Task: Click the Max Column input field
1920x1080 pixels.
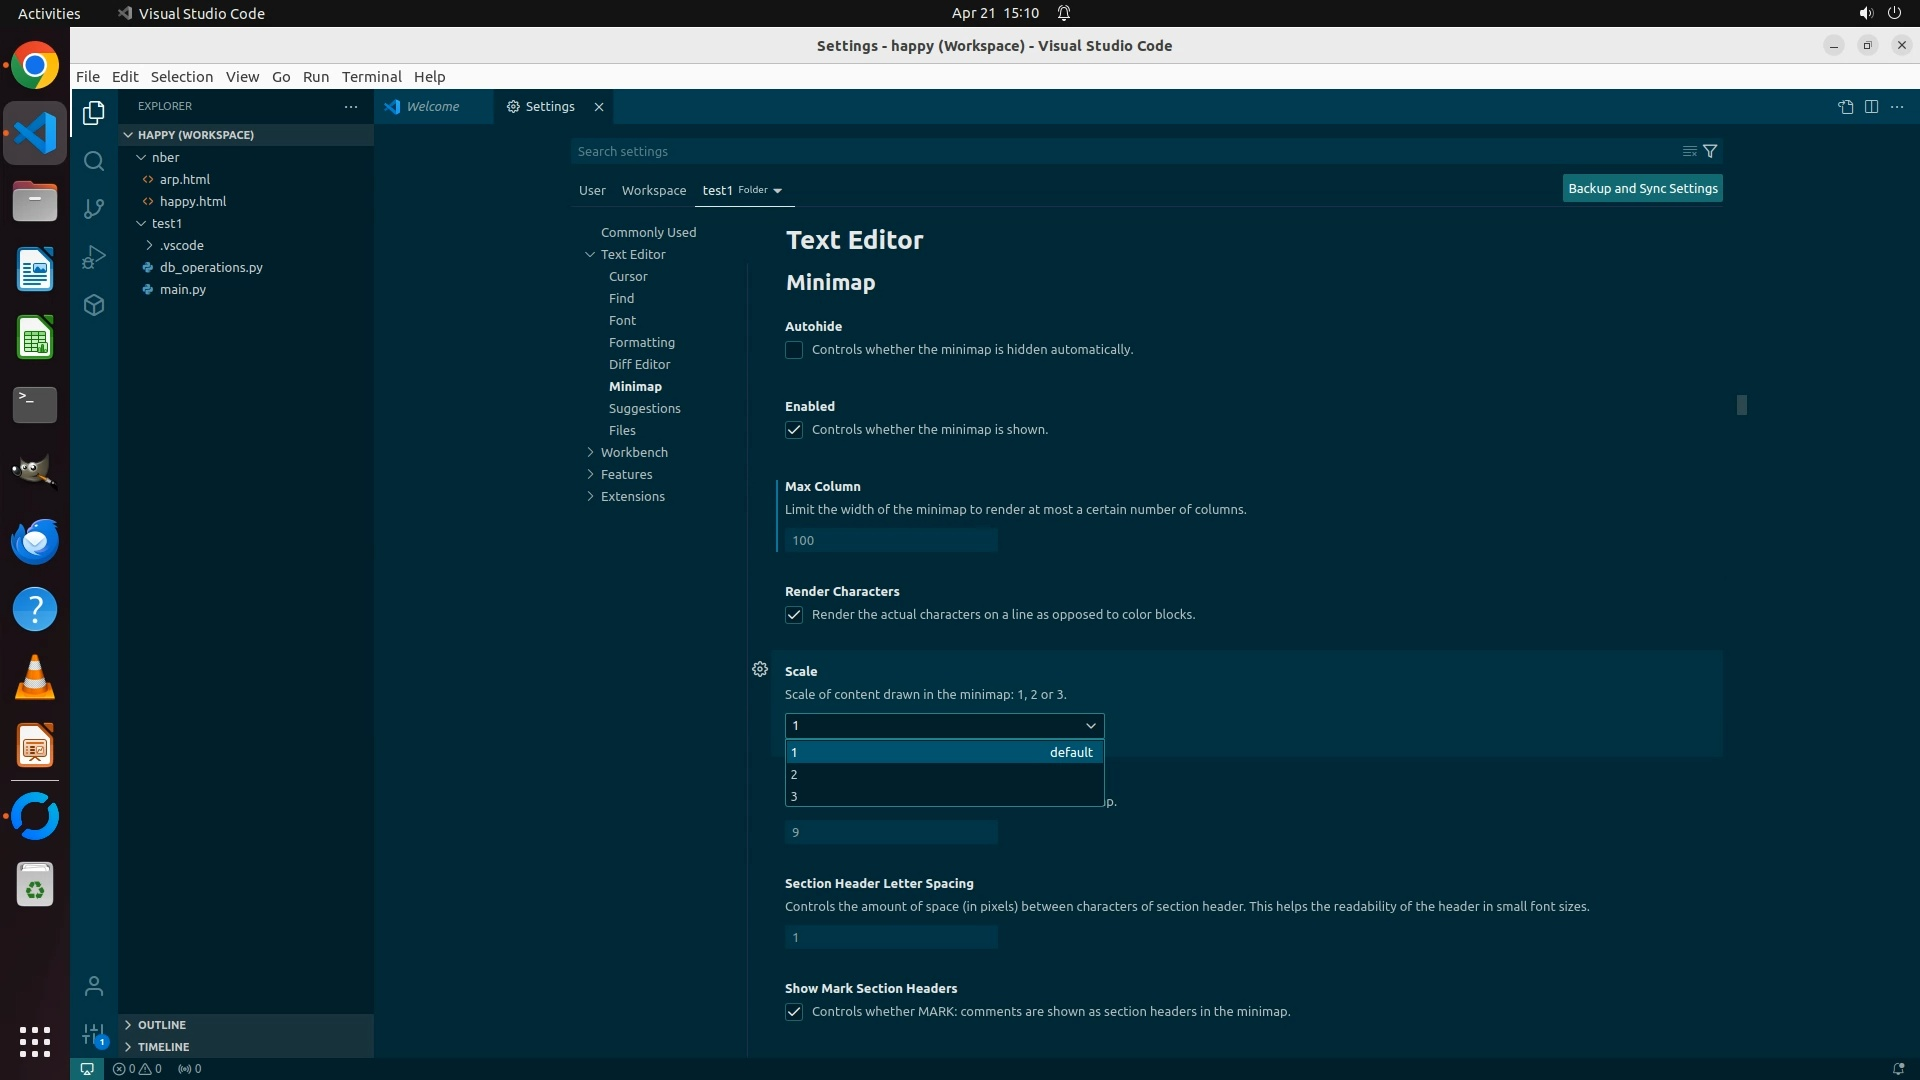Action: pyautogui.click(x=890, y=540)
